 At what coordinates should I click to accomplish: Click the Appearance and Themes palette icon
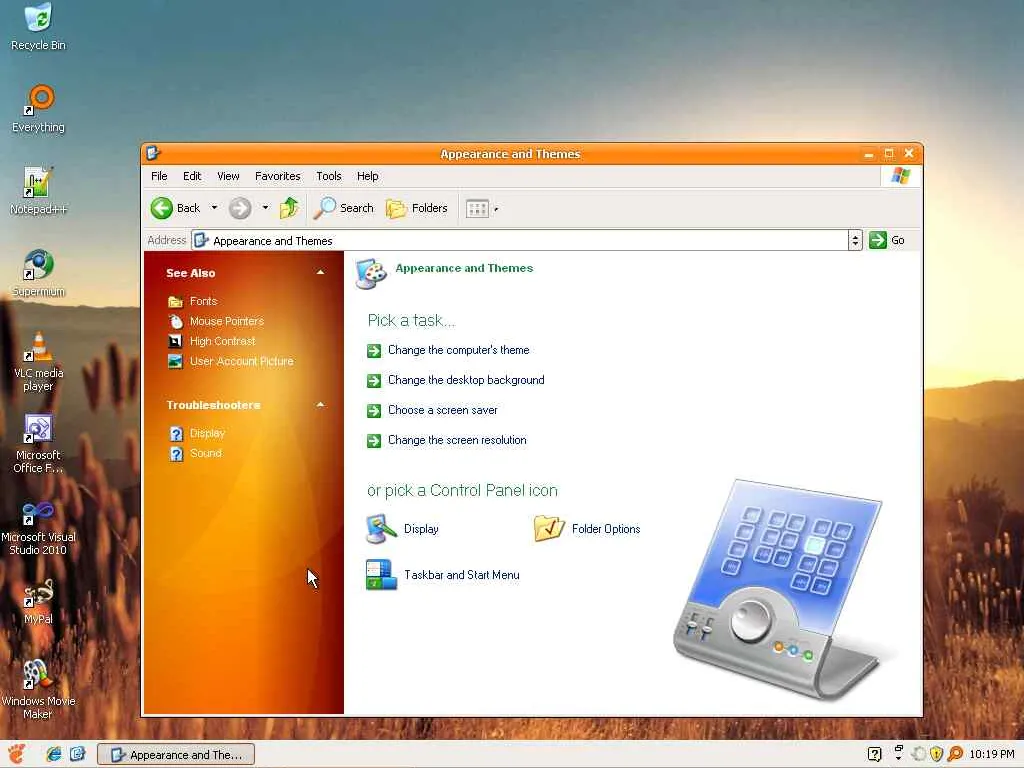point(371,274)
